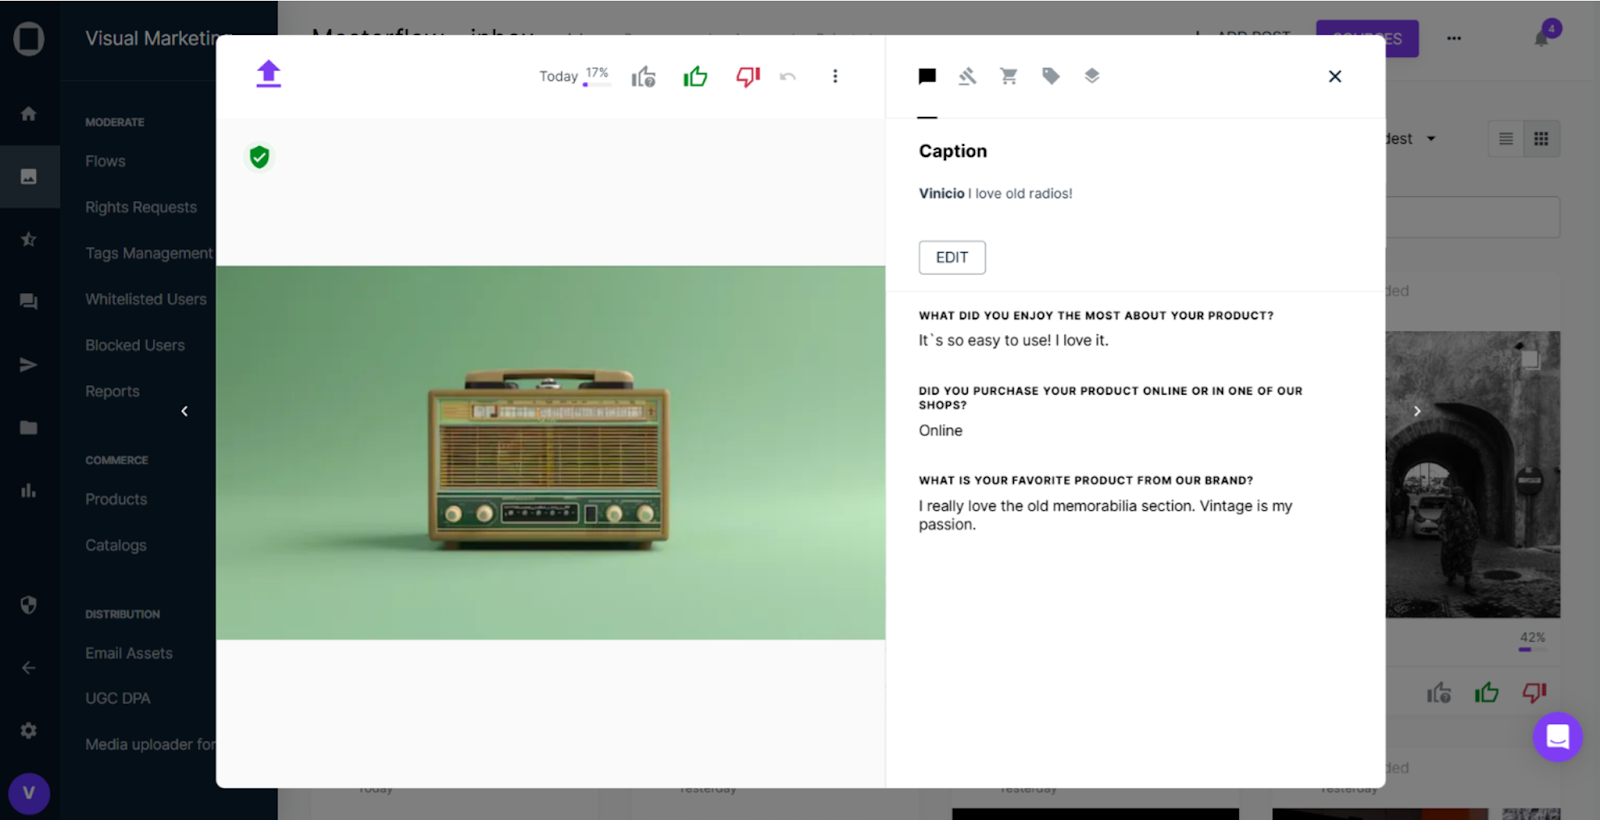Switch to grid view layout
Viewport: 1600px width, 820px height.
1541,139
